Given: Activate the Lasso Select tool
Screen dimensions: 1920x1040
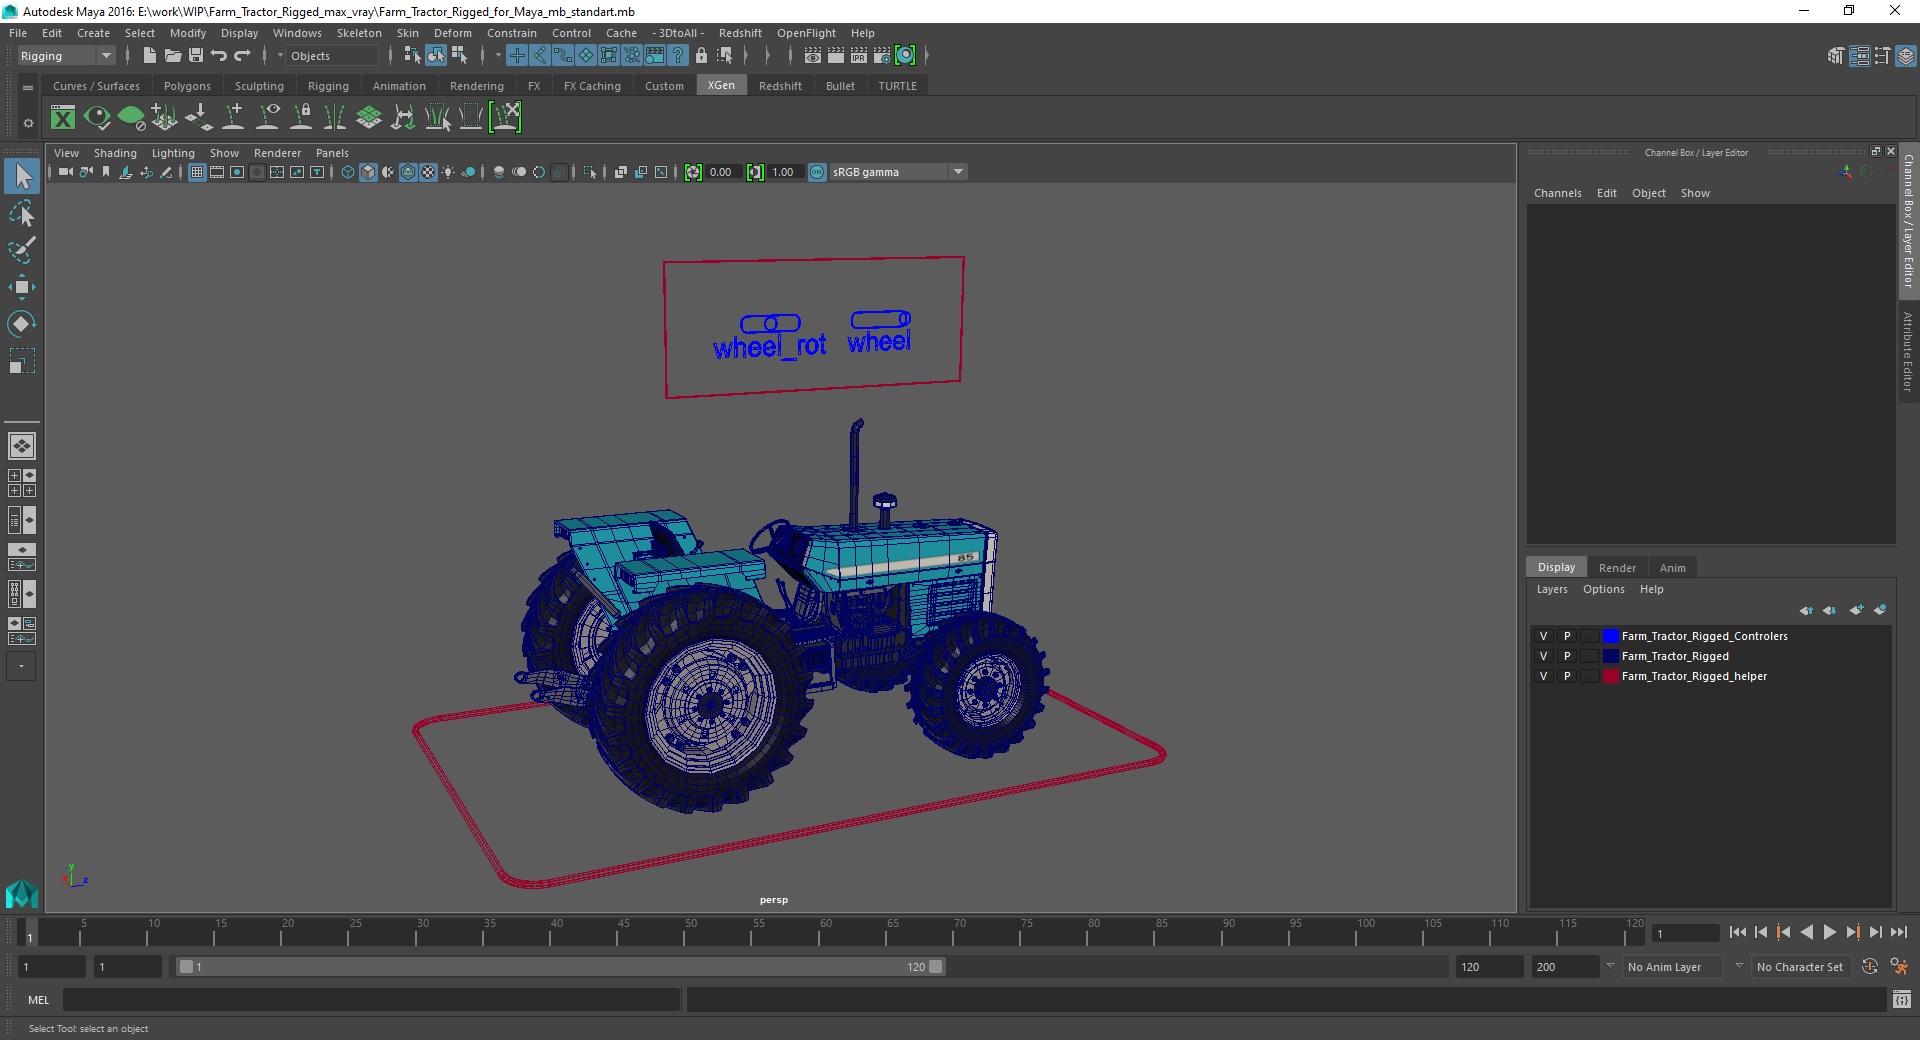Looking at the screenshot, I should coord(22,214).
